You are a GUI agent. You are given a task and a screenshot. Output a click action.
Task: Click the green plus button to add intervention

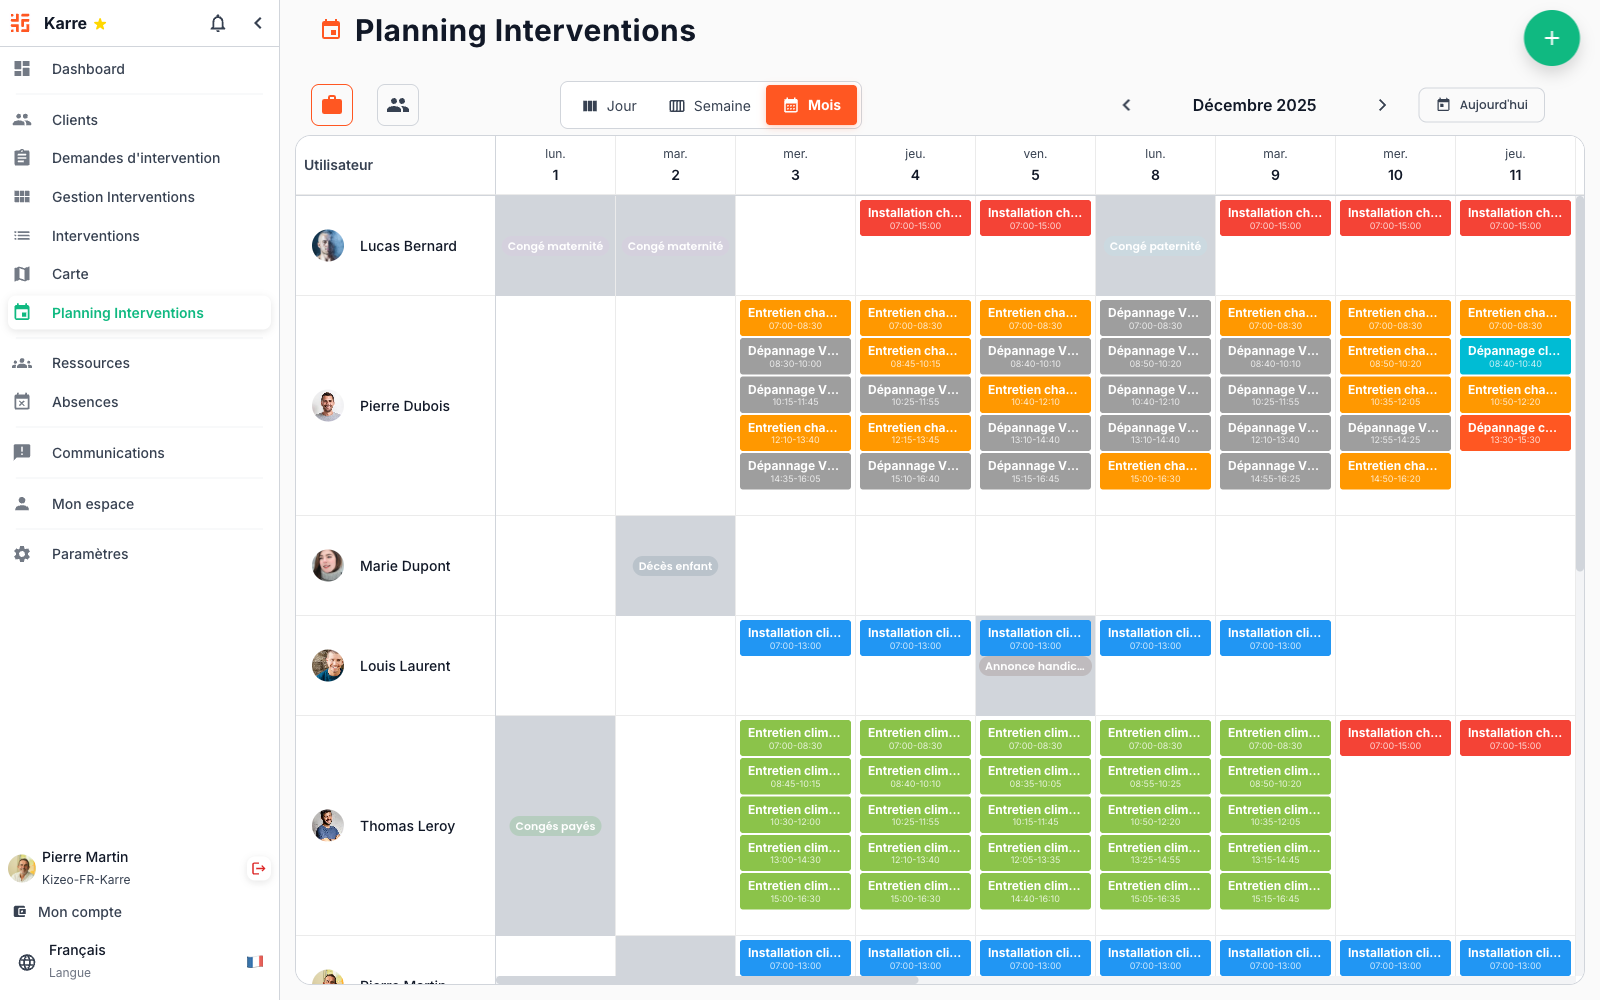[1551, 38]
